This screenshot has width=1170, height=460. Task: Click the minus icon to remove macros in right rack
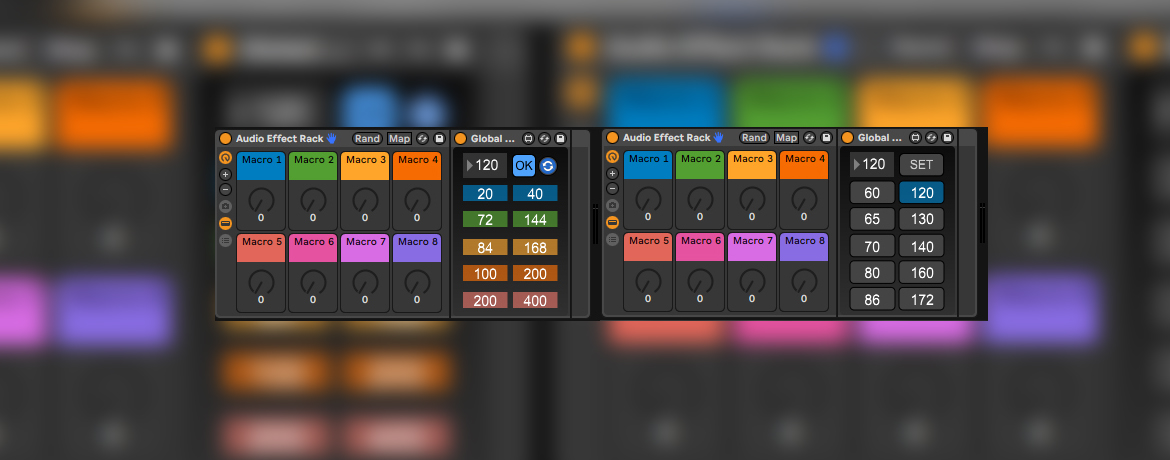pyautogui.click(x=612, y=189)
